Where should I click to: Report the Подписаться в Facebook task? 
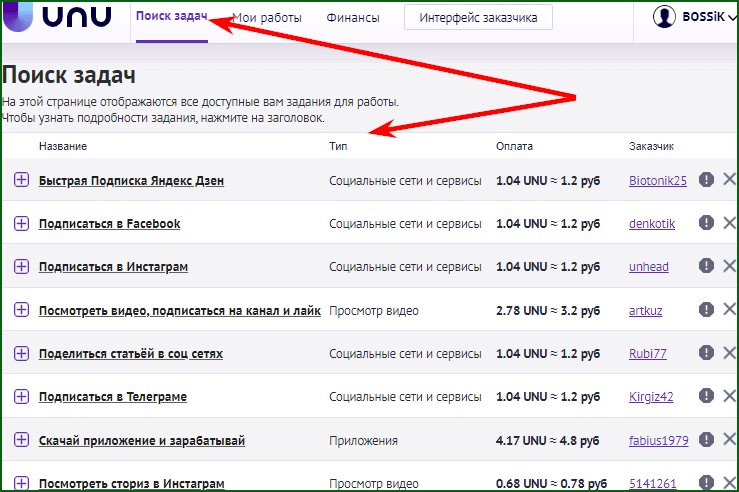(x=706, y=222)
